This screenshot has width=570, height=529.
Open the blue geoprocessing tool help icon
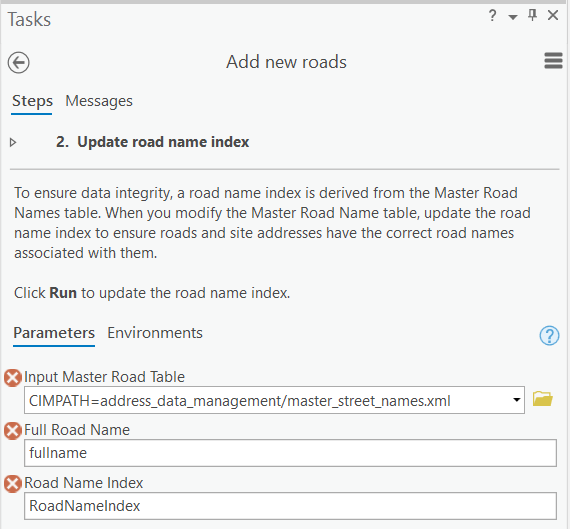[549, 335]
